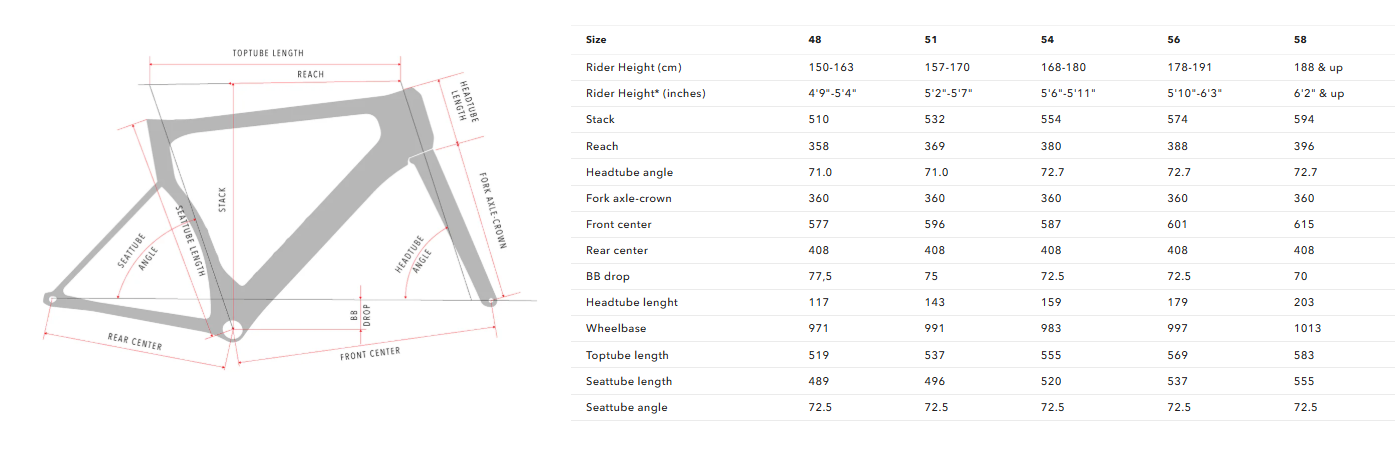Click the Wheelbase row label in table
This screenshot has width=1395, height=457.
[616, 328]
